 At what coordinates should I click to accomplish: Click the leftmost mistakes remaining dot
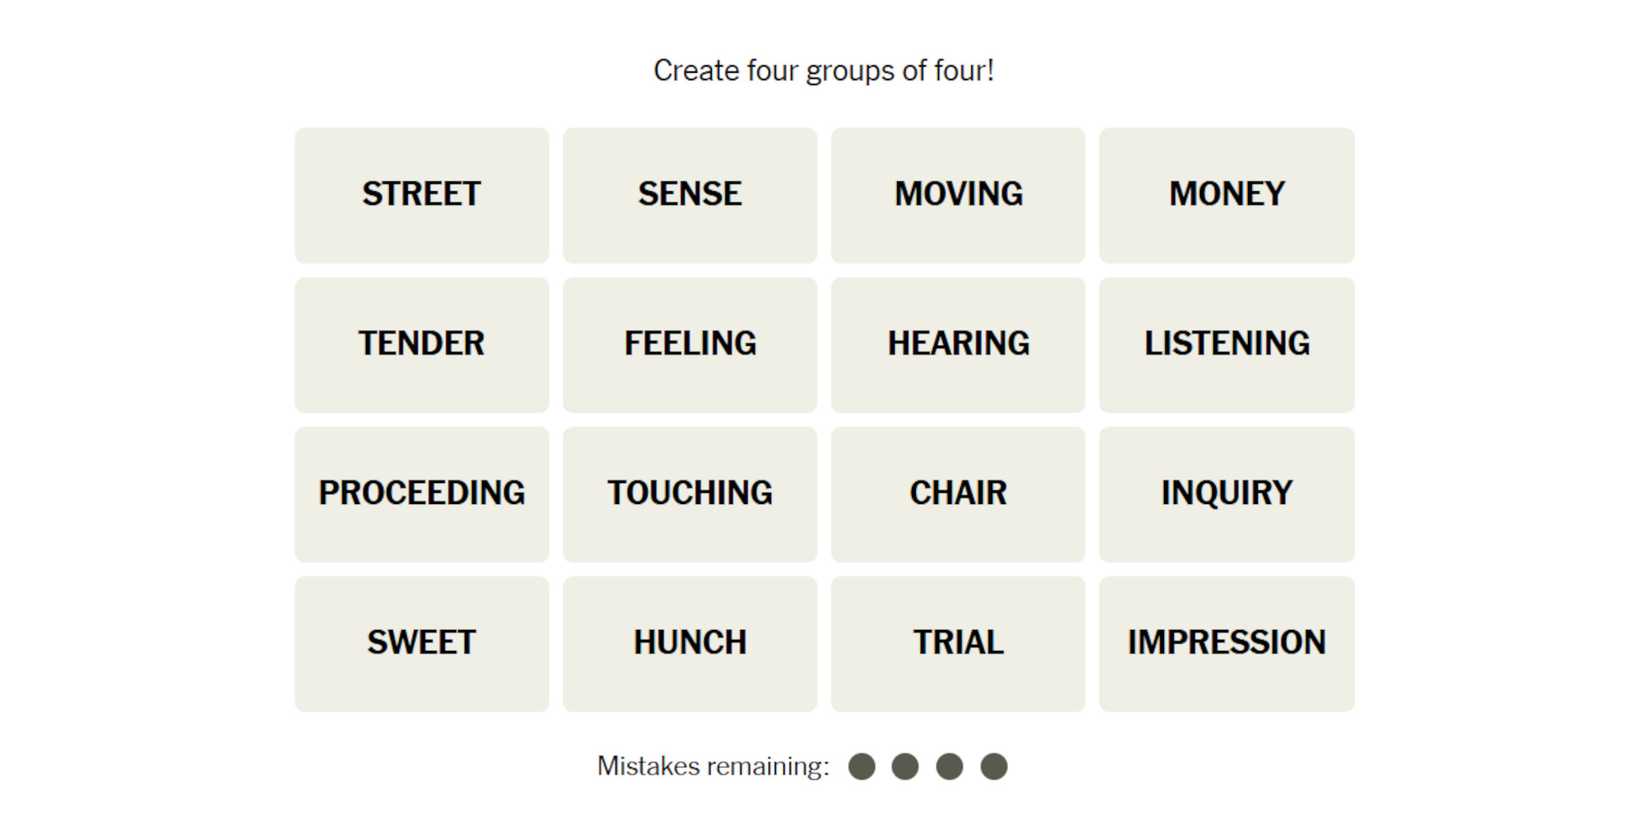[861, 767]
